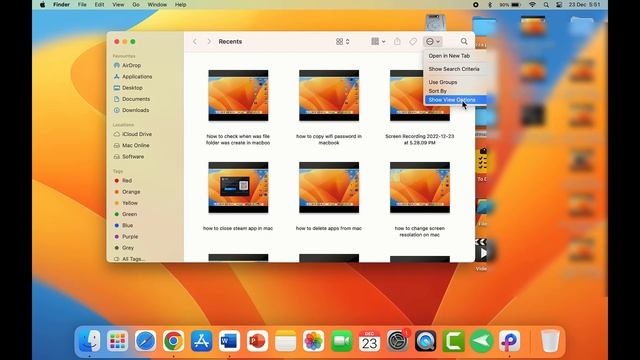Open the Go menu in menu bar
The image size is (640, 360).
click(x=136, y=5)
